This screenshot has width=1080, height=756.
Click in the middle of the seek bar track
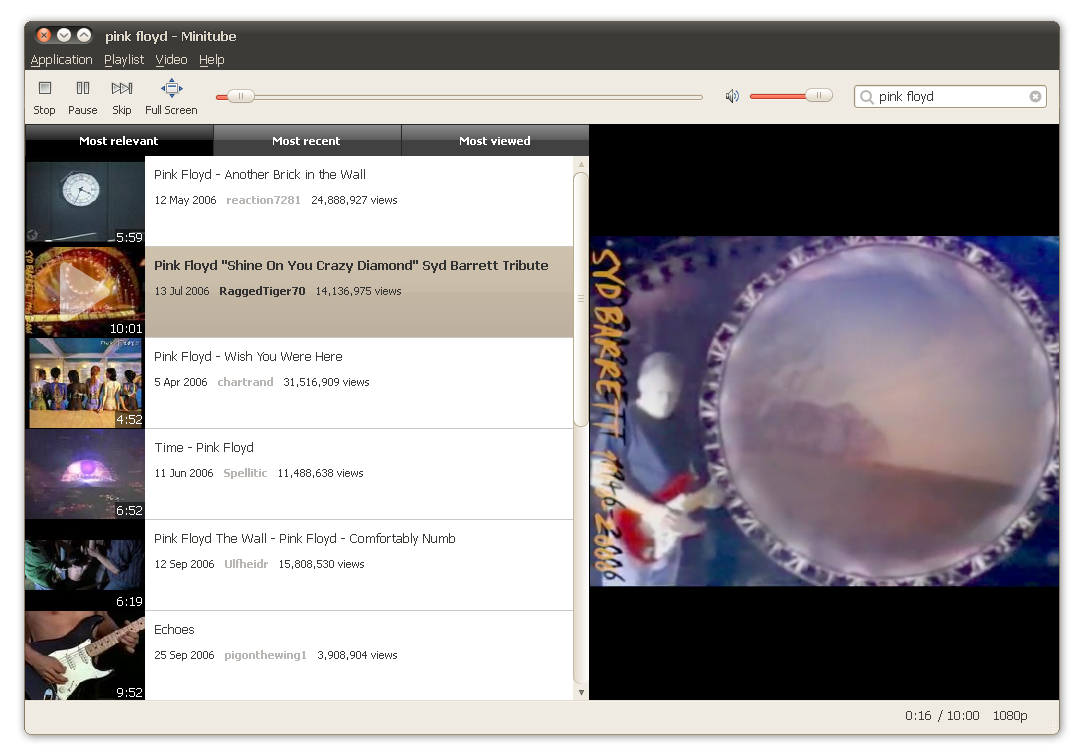click(x=459, y=97)
